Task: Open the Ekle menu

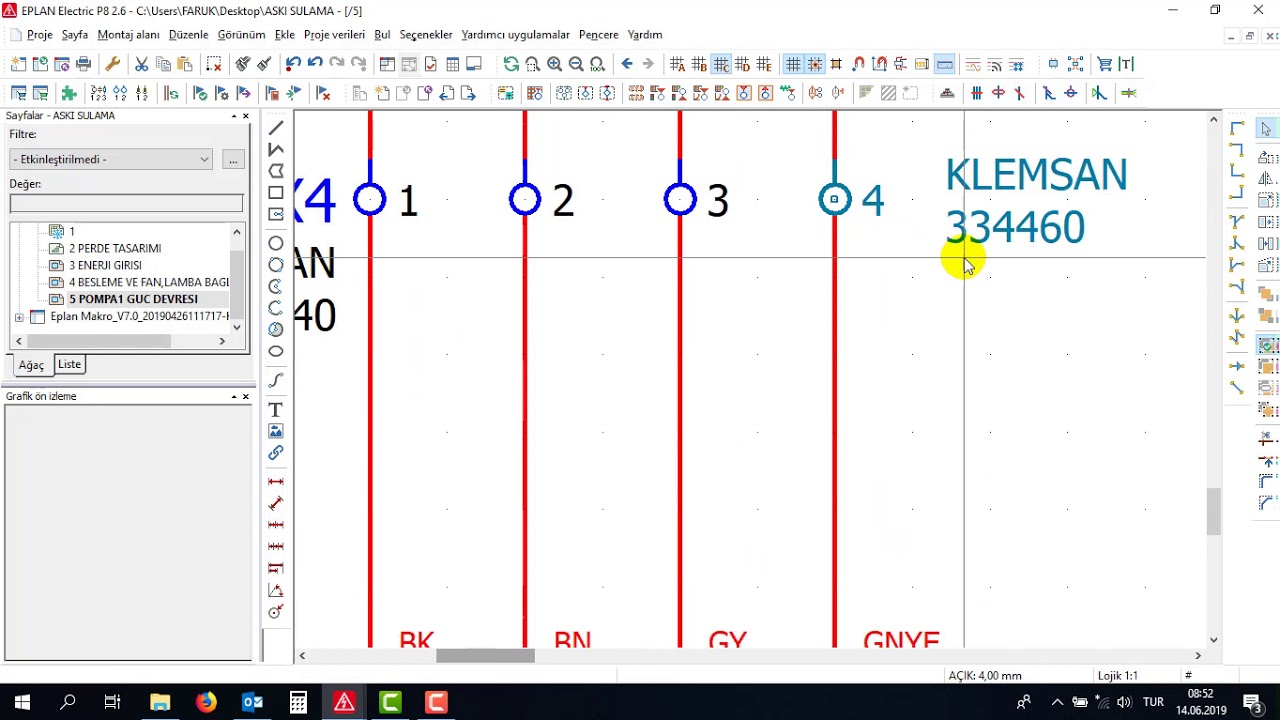Action: (x=285, y=35)
